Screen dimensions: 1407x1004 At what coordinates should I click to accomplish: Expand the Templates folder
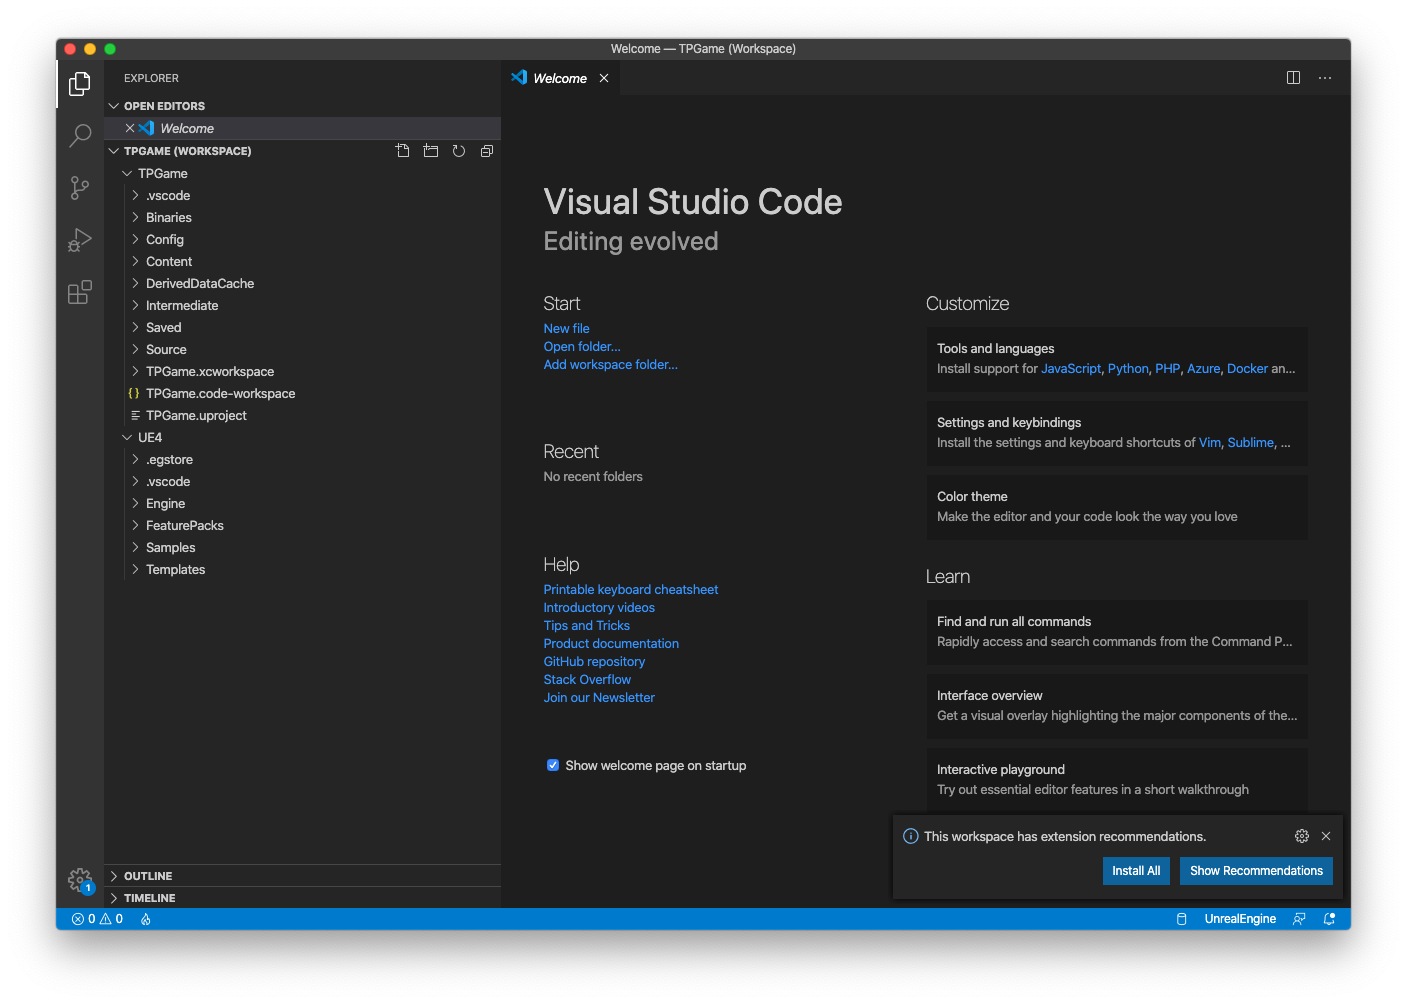click(x=302, y=570)
